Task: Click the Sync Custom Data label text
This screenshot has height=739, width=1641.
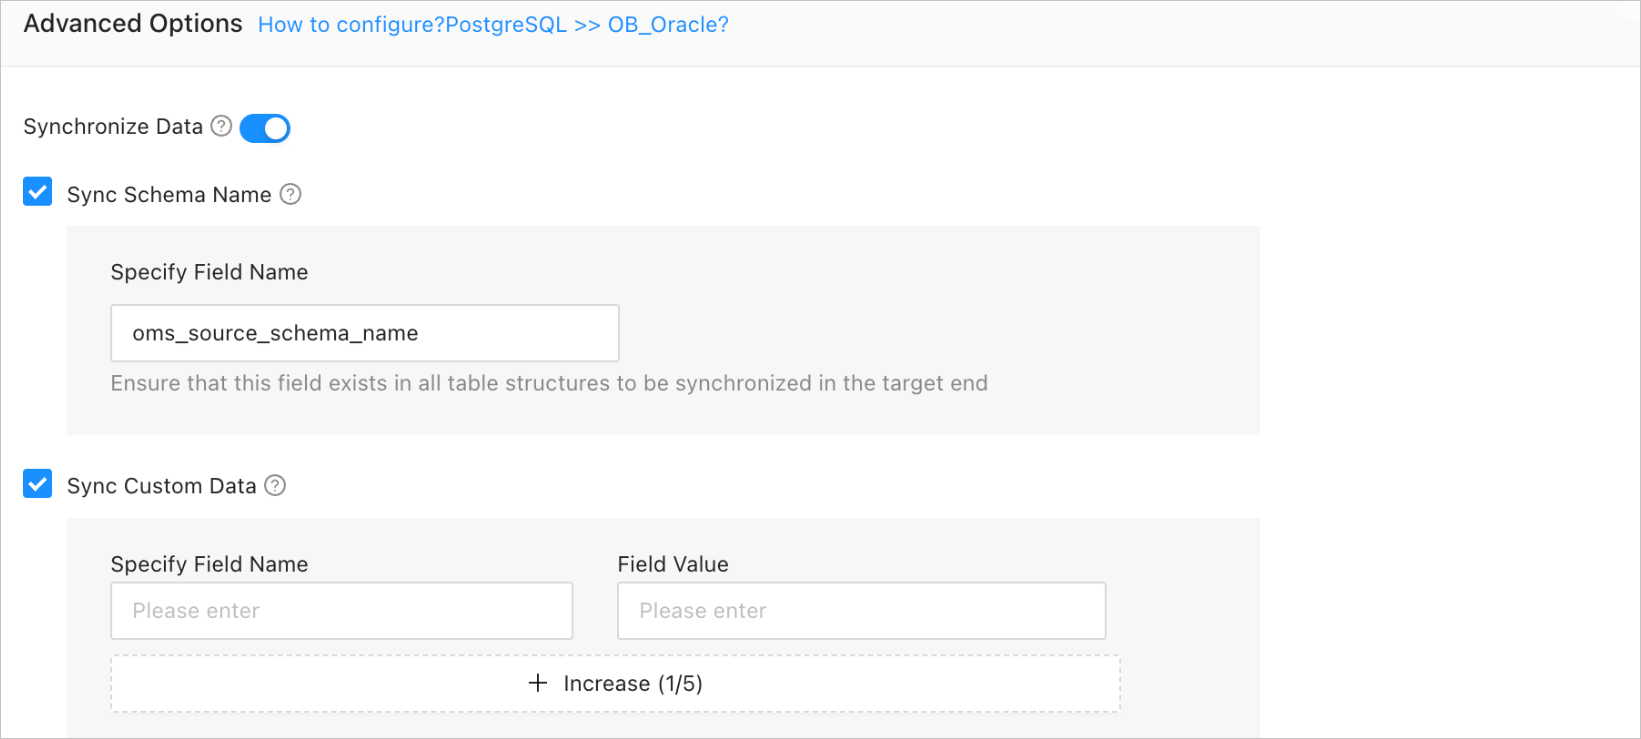Action: point(162,486)
